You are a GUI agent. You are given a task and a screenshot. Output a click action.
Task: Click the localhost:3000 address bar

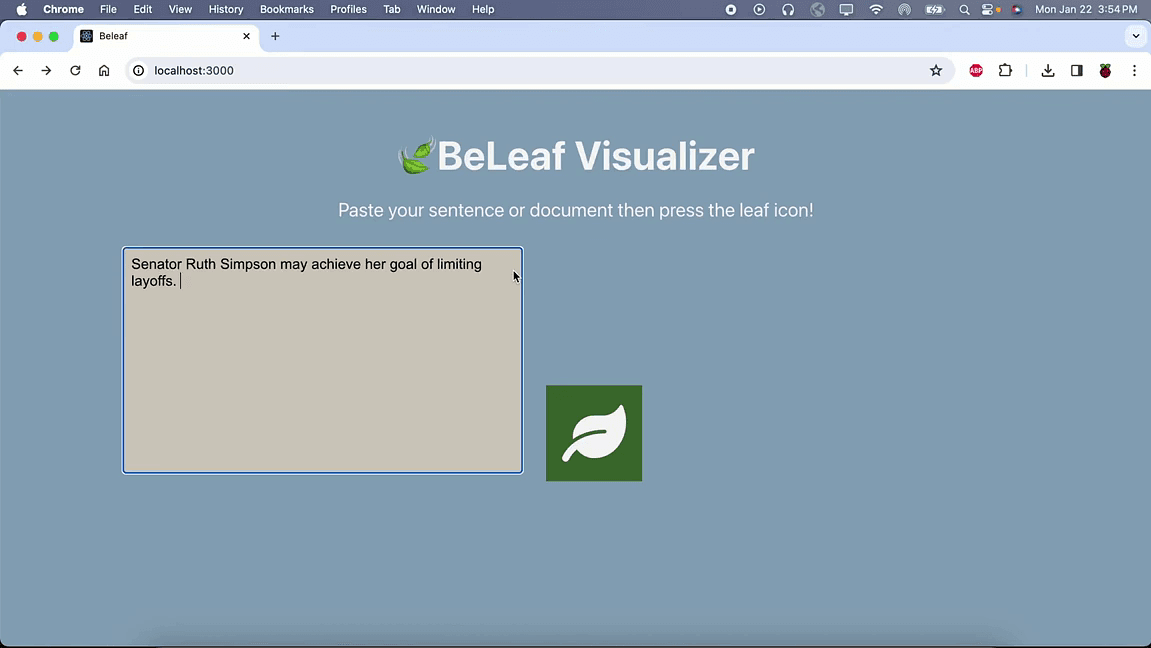pyautogui.click(x=500, y=71)
